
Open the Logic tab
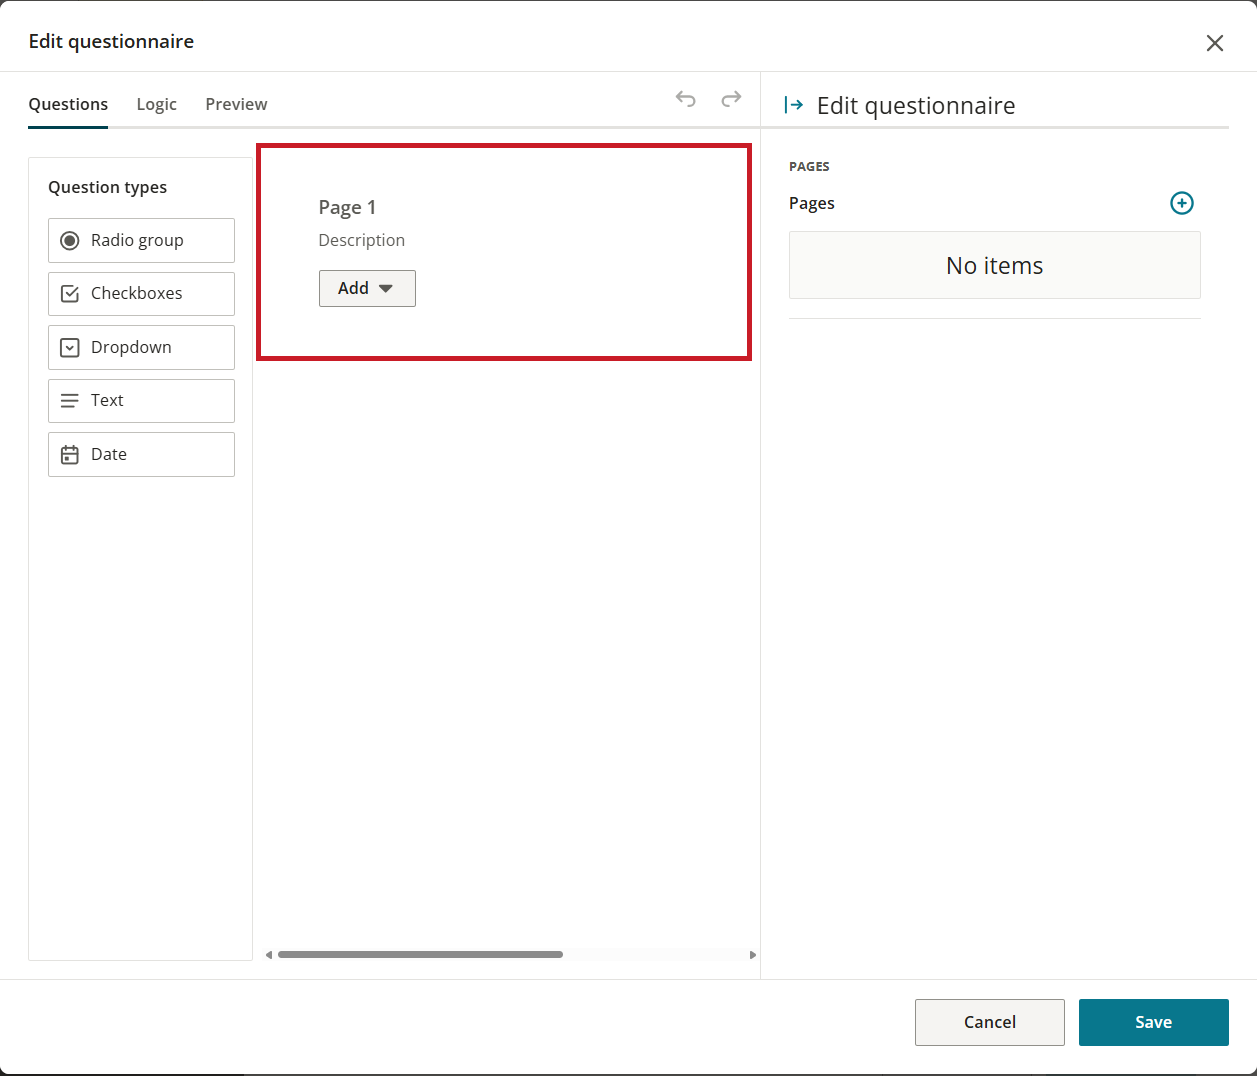tap(157, 104)
